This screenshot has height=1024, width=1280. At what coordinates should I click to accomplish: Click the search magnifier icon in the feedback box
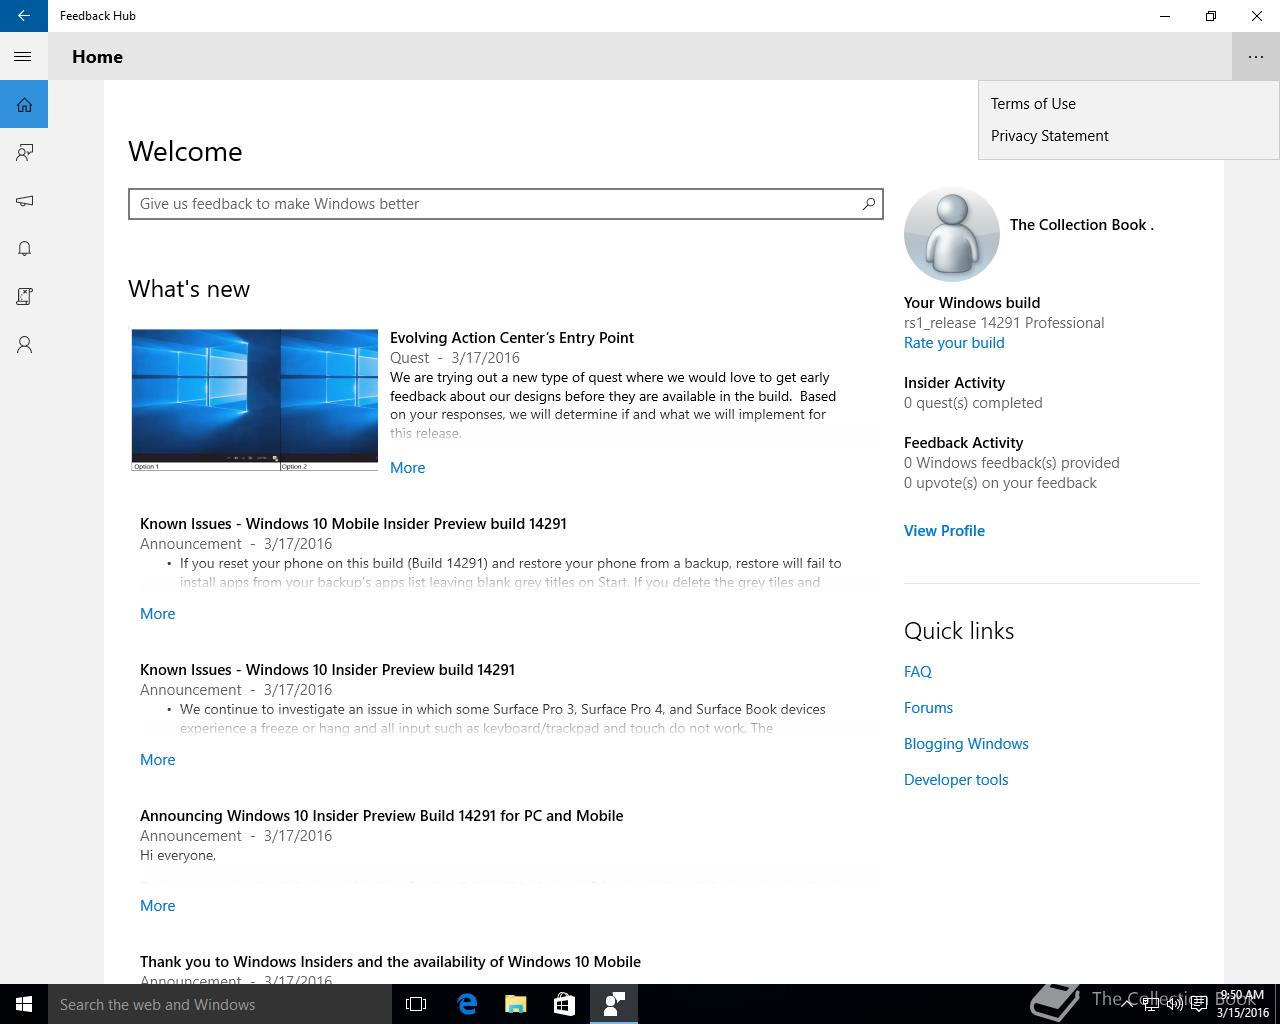pos(869,204)
